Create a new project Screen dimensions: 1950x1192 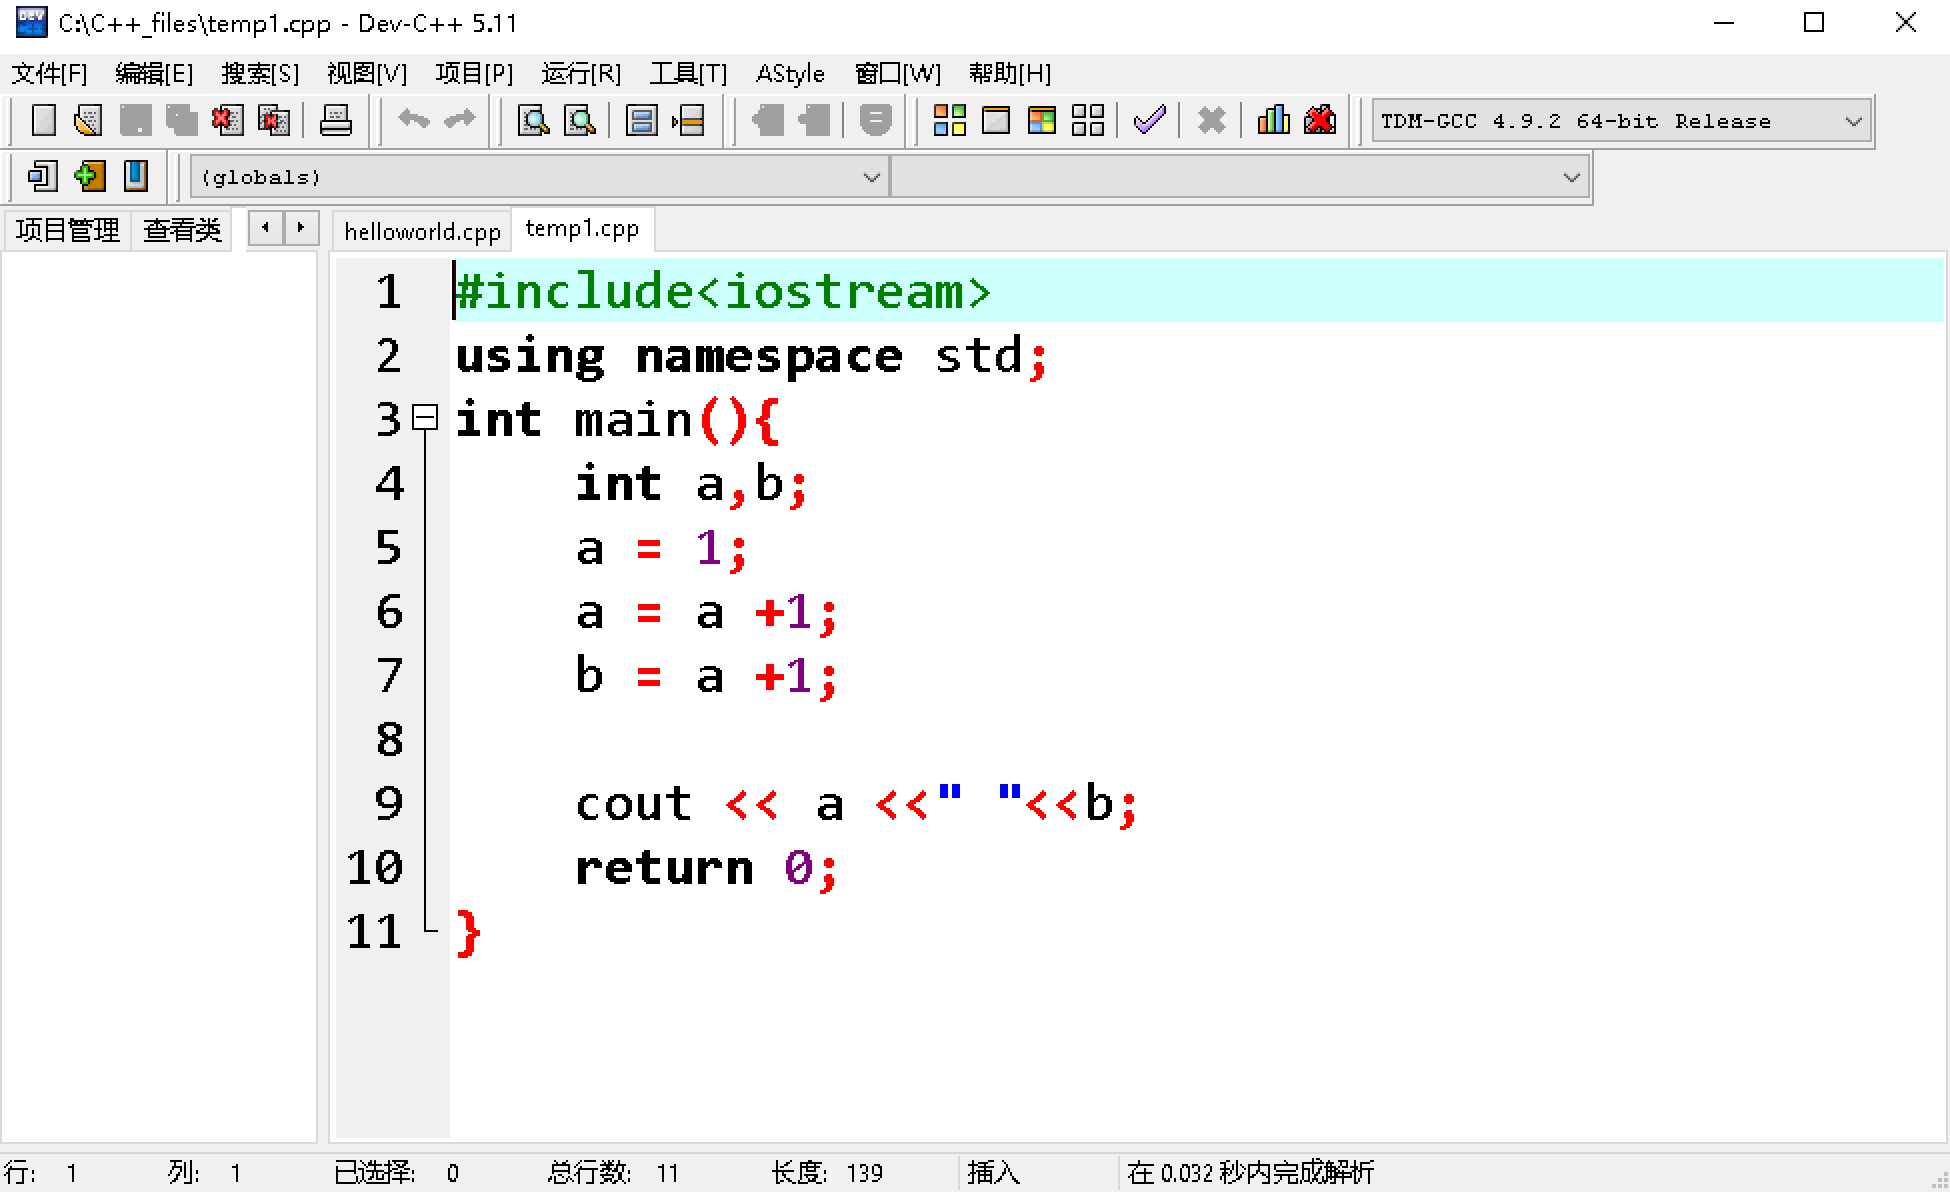[x=41, y=176]
